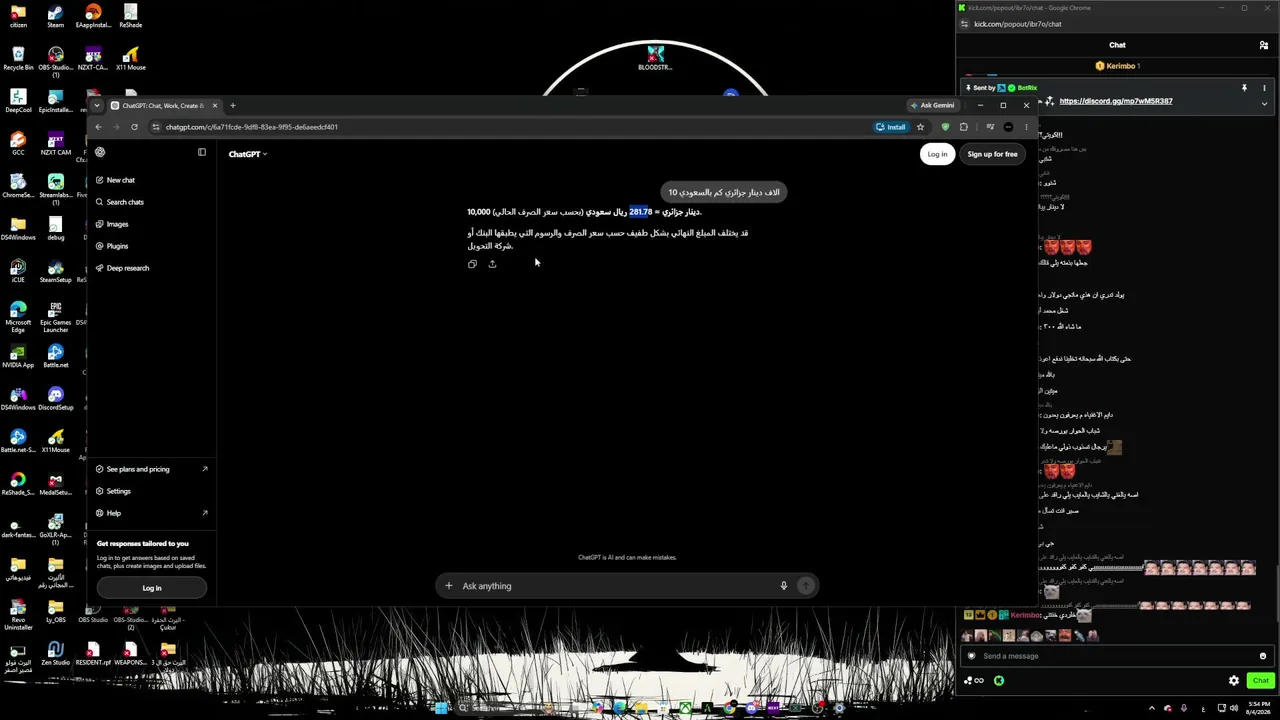The width and height of the screenshot is (1280, 720).
Task: Open pinned message three-dot options
Action: (1264, 88)
